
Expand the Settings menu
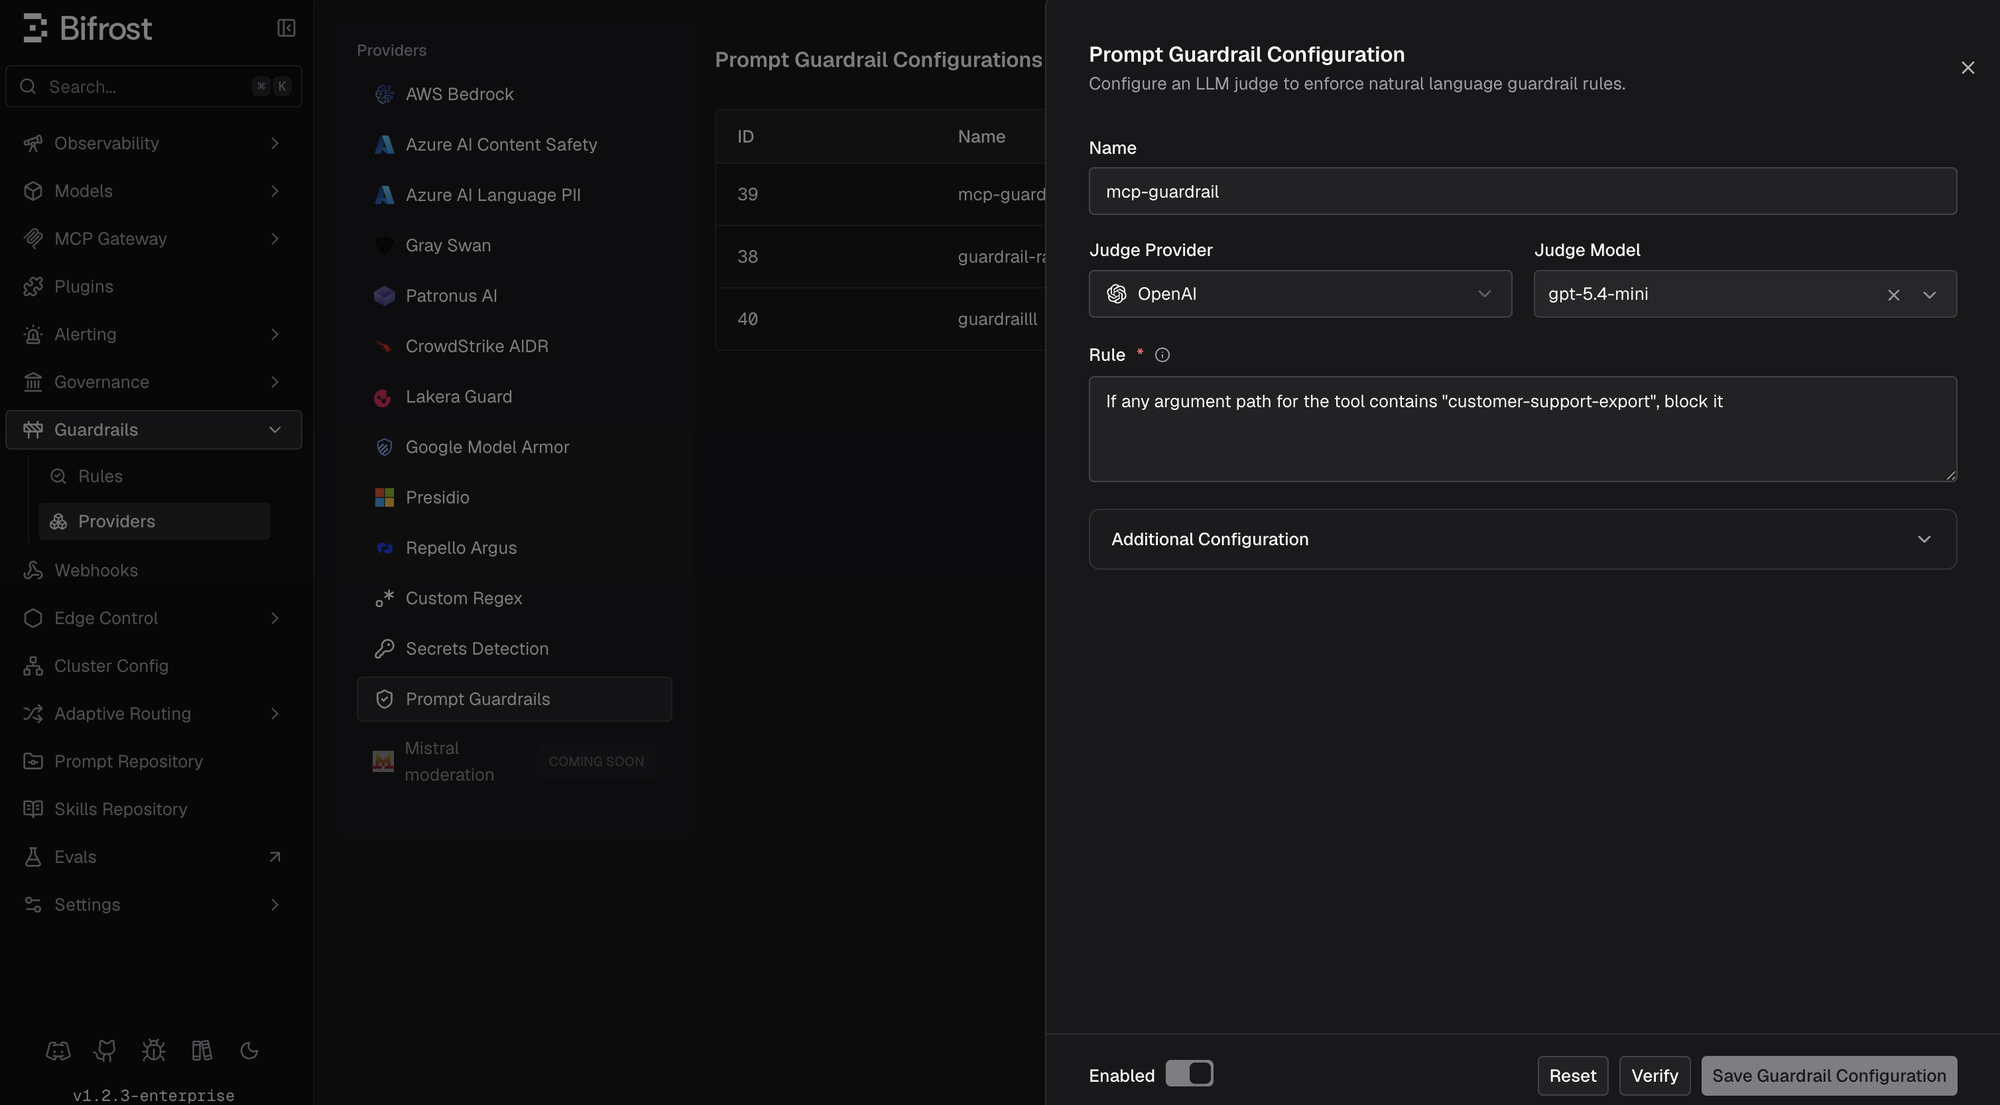pyautogui.click(x=153, y=905)
